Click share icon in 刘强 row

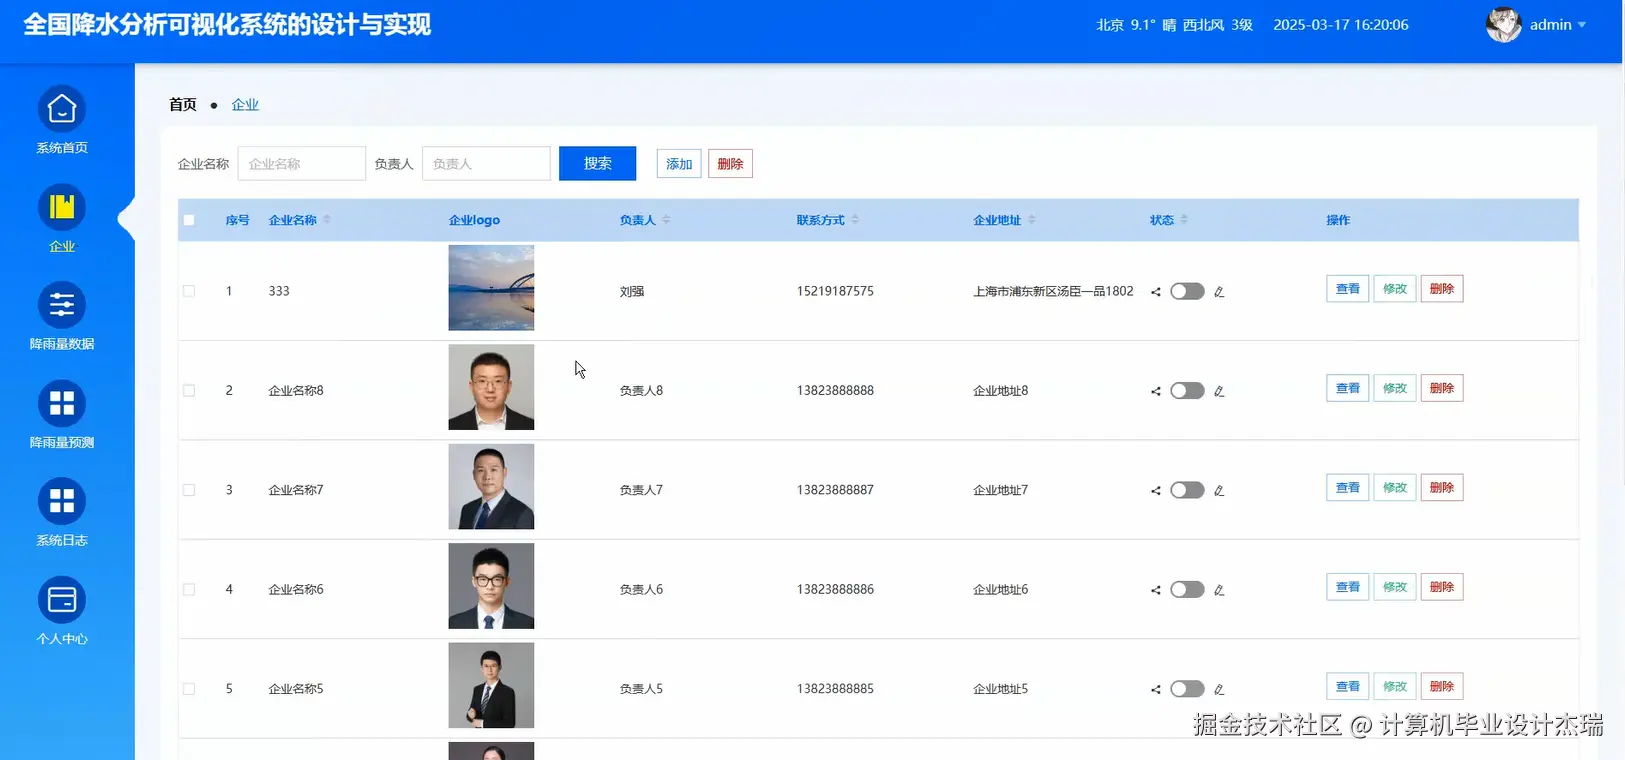coord(1156,292)
